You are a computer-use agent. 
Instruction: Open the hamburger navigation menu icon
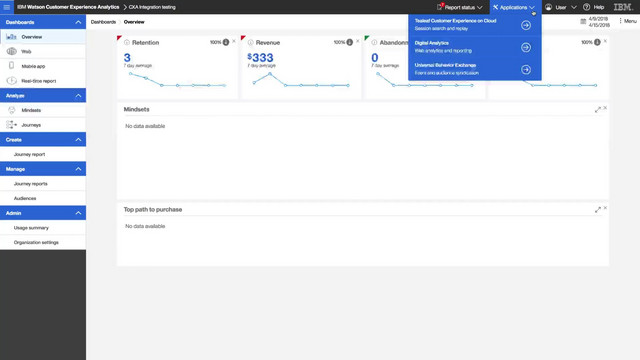point(7,7)
